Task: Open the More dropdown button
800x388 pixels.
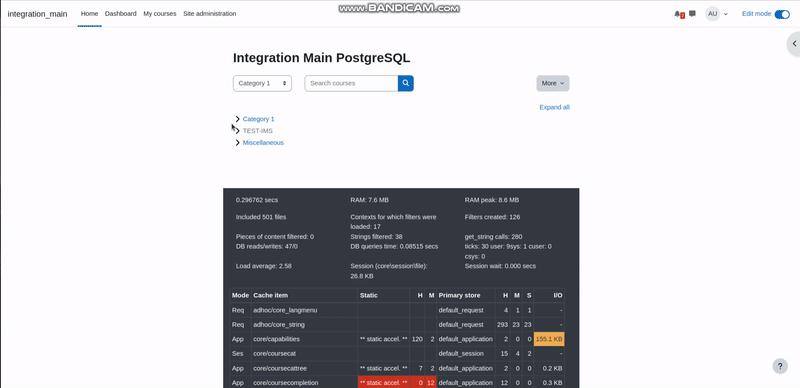Action: click(x=553, y=83)
